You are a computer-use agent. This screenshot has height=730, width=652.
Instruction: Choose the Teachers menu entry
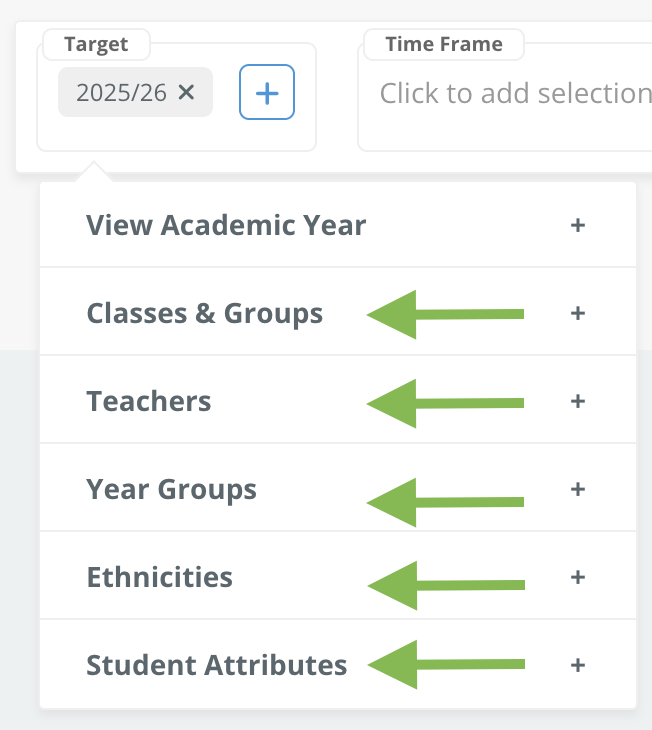coord(338,399)
